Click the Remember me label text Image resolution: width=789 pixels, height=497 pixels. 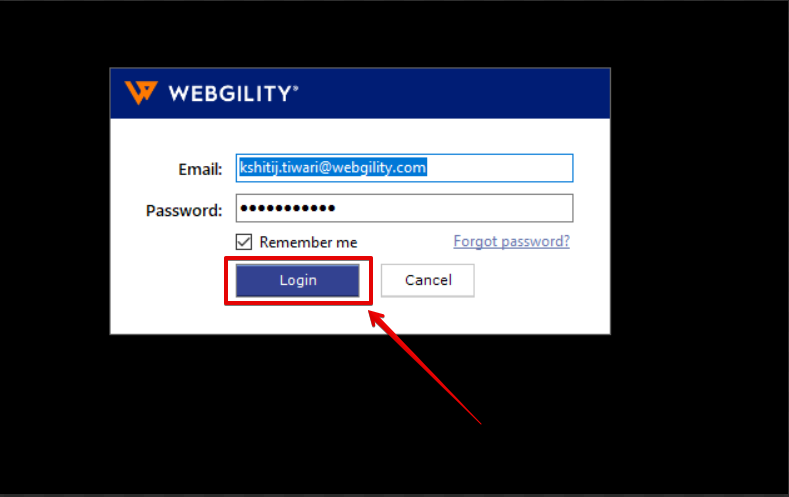click(x=308, y=242)
